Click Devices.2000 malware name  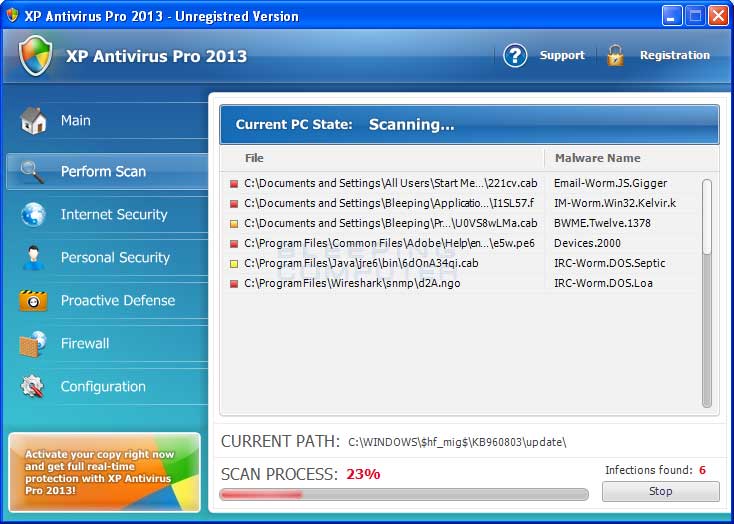pos(587,243)
